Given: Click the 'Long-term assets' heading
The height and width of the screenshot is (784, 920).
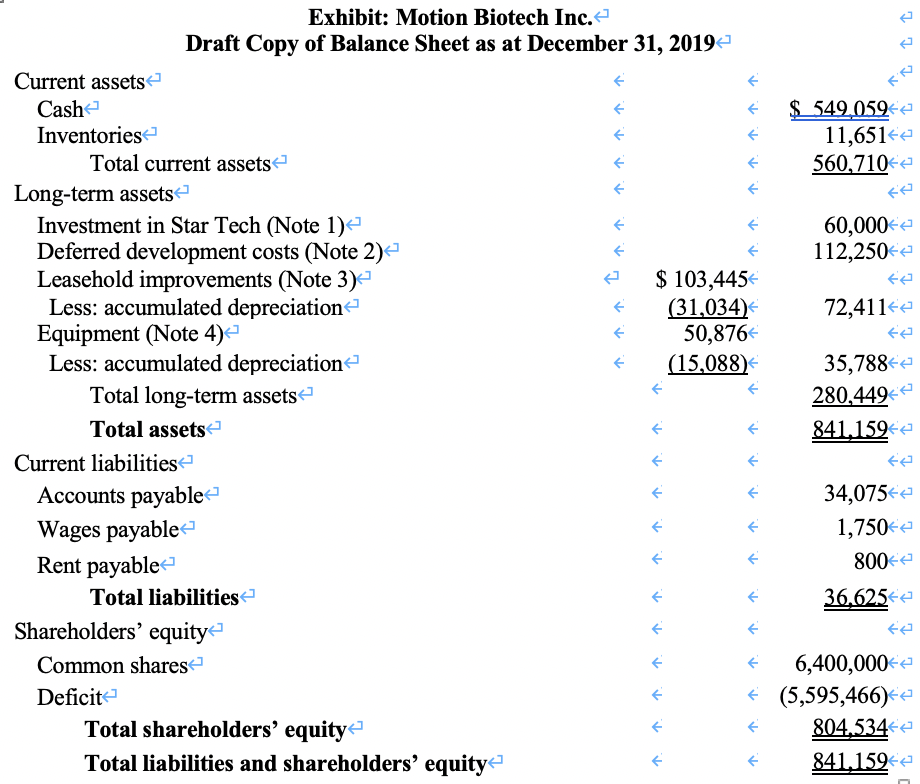Looking at the screenshot, I should pos(94,193).
